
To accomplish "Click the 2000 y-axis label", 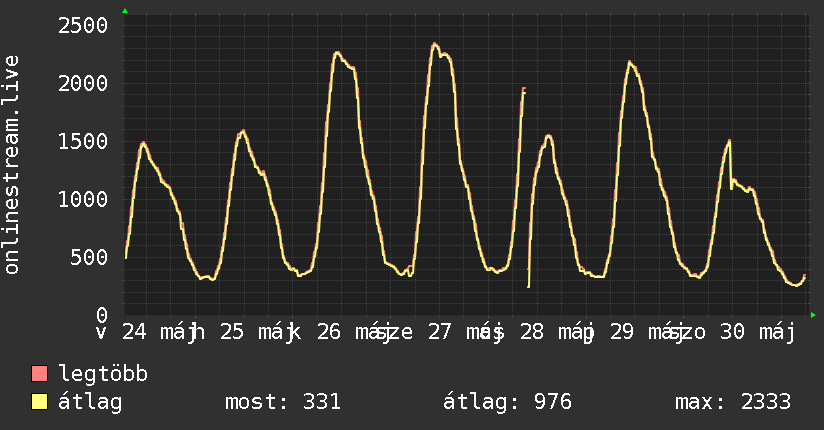I will [83, 83].
